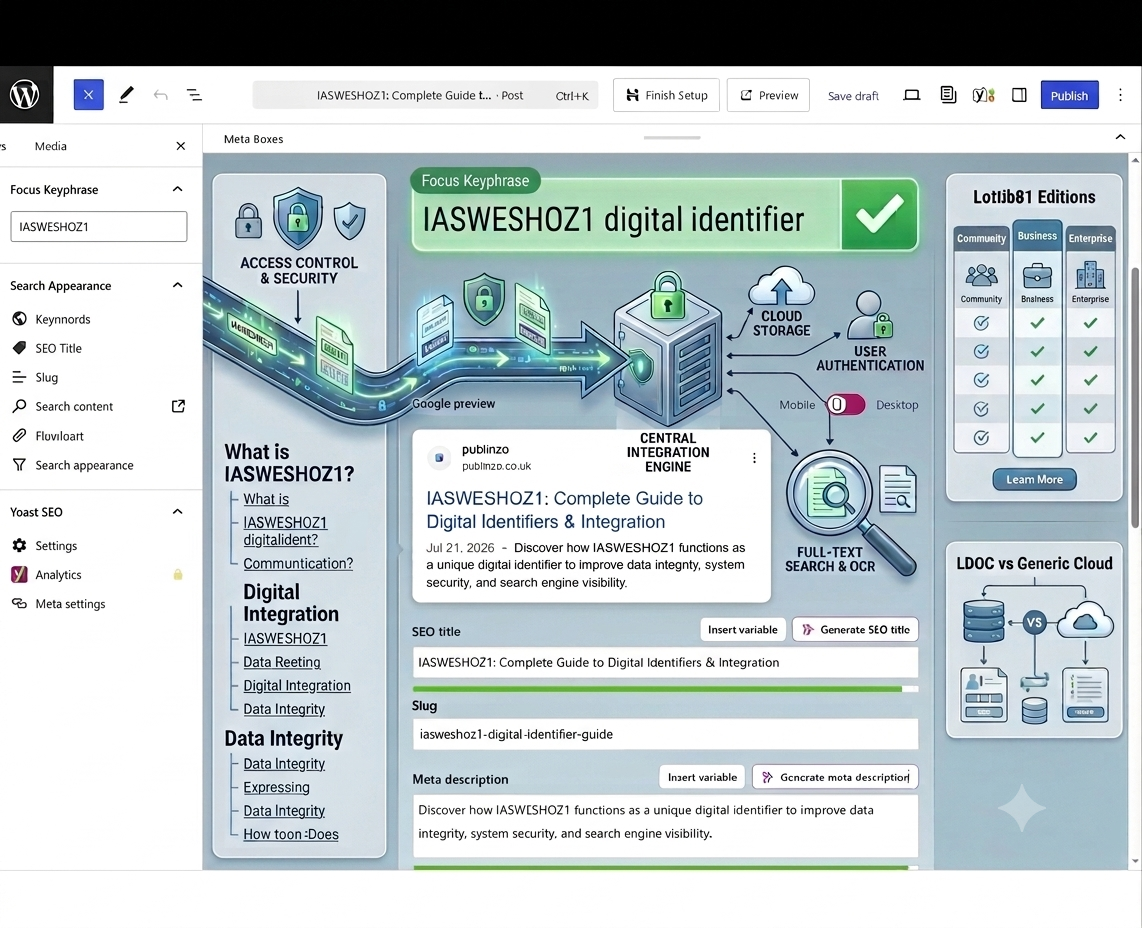Open the Data Reeting contents link
1142x928 pixels.
tap(282, 662)
